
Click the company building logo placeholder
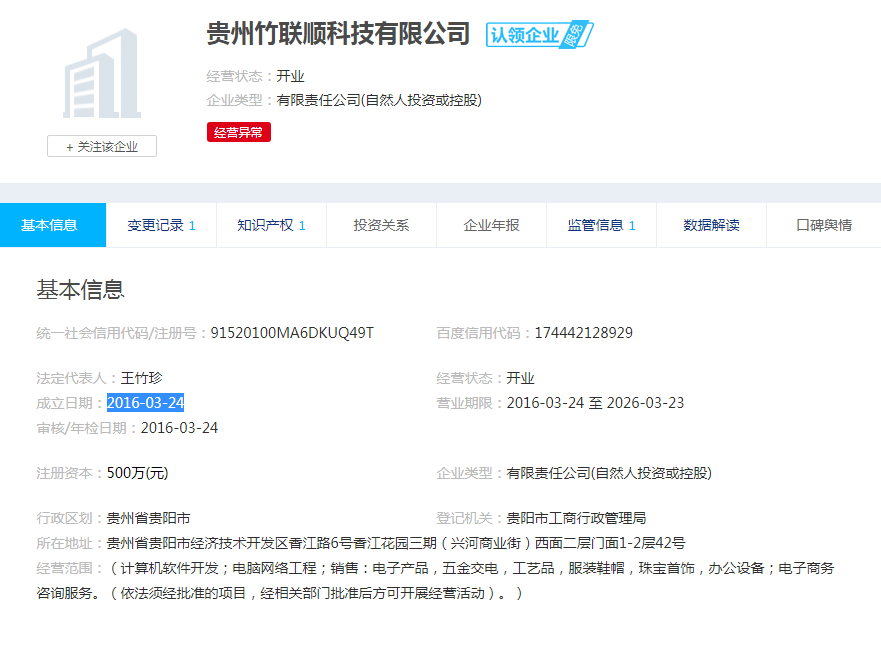coord(101,75)
